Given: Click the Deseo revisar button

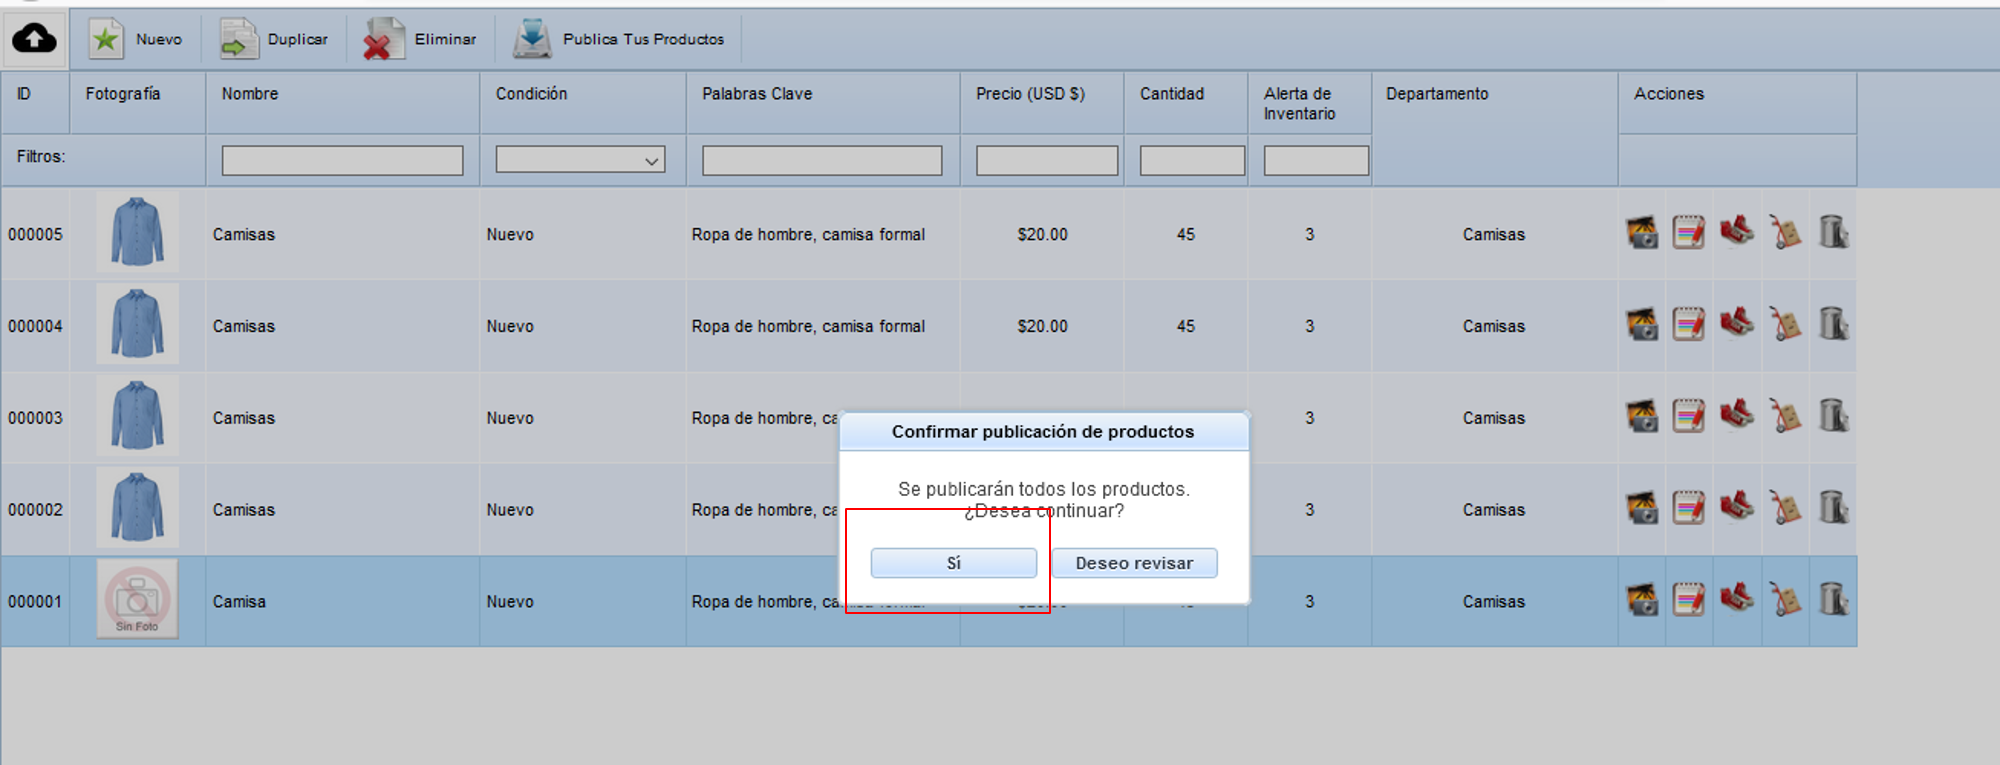Looking at the screenshot, I should pyautogui.click(x=1134, y=563).
